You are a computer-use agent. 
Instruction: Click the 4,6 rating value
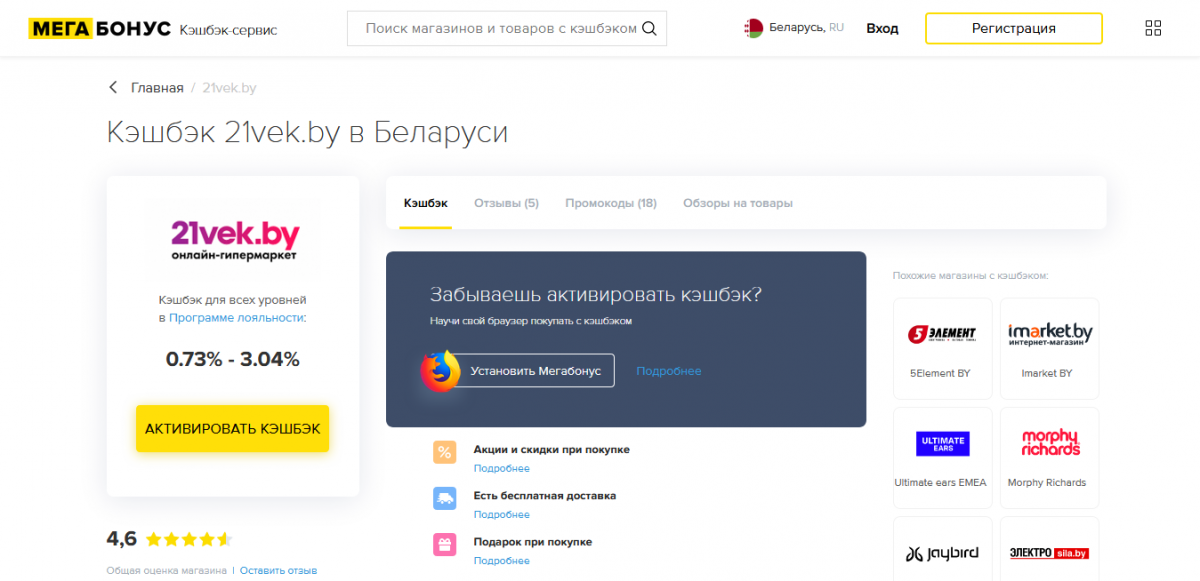121,539
